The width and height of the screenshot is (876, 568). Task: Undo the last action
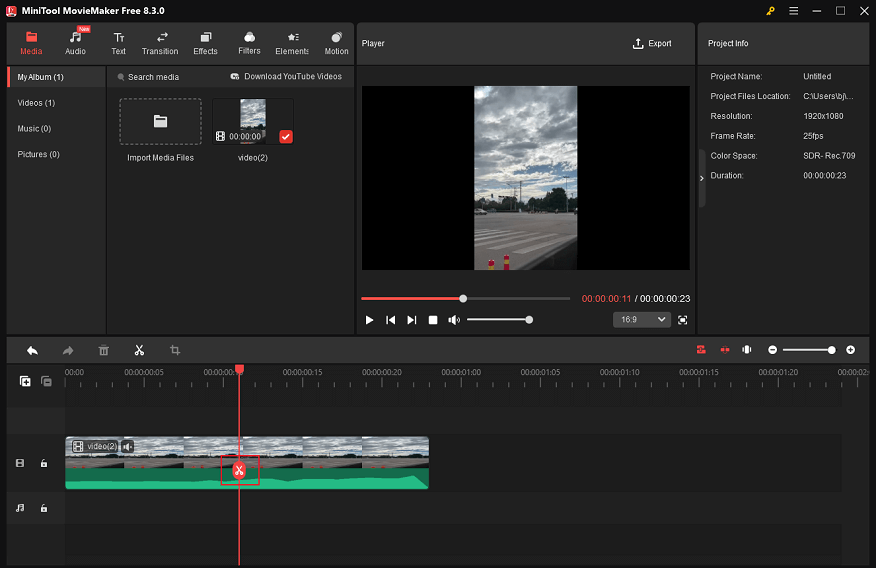(32, 350)
